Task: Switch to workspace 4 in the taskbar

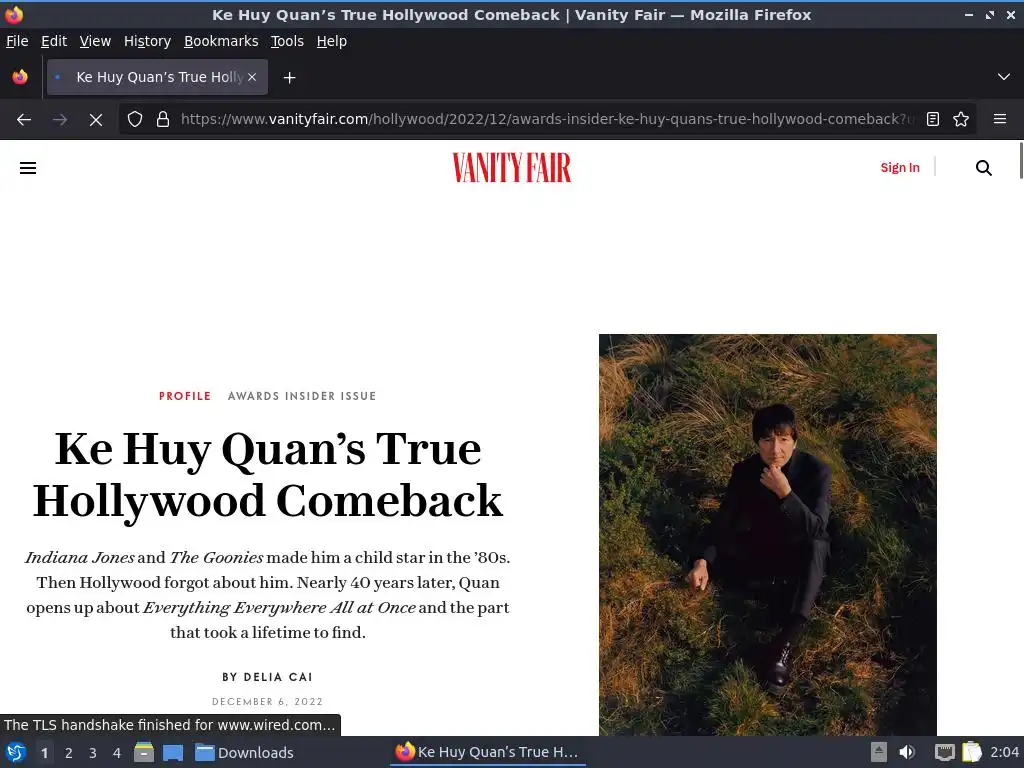Action: tap(117, 753)
